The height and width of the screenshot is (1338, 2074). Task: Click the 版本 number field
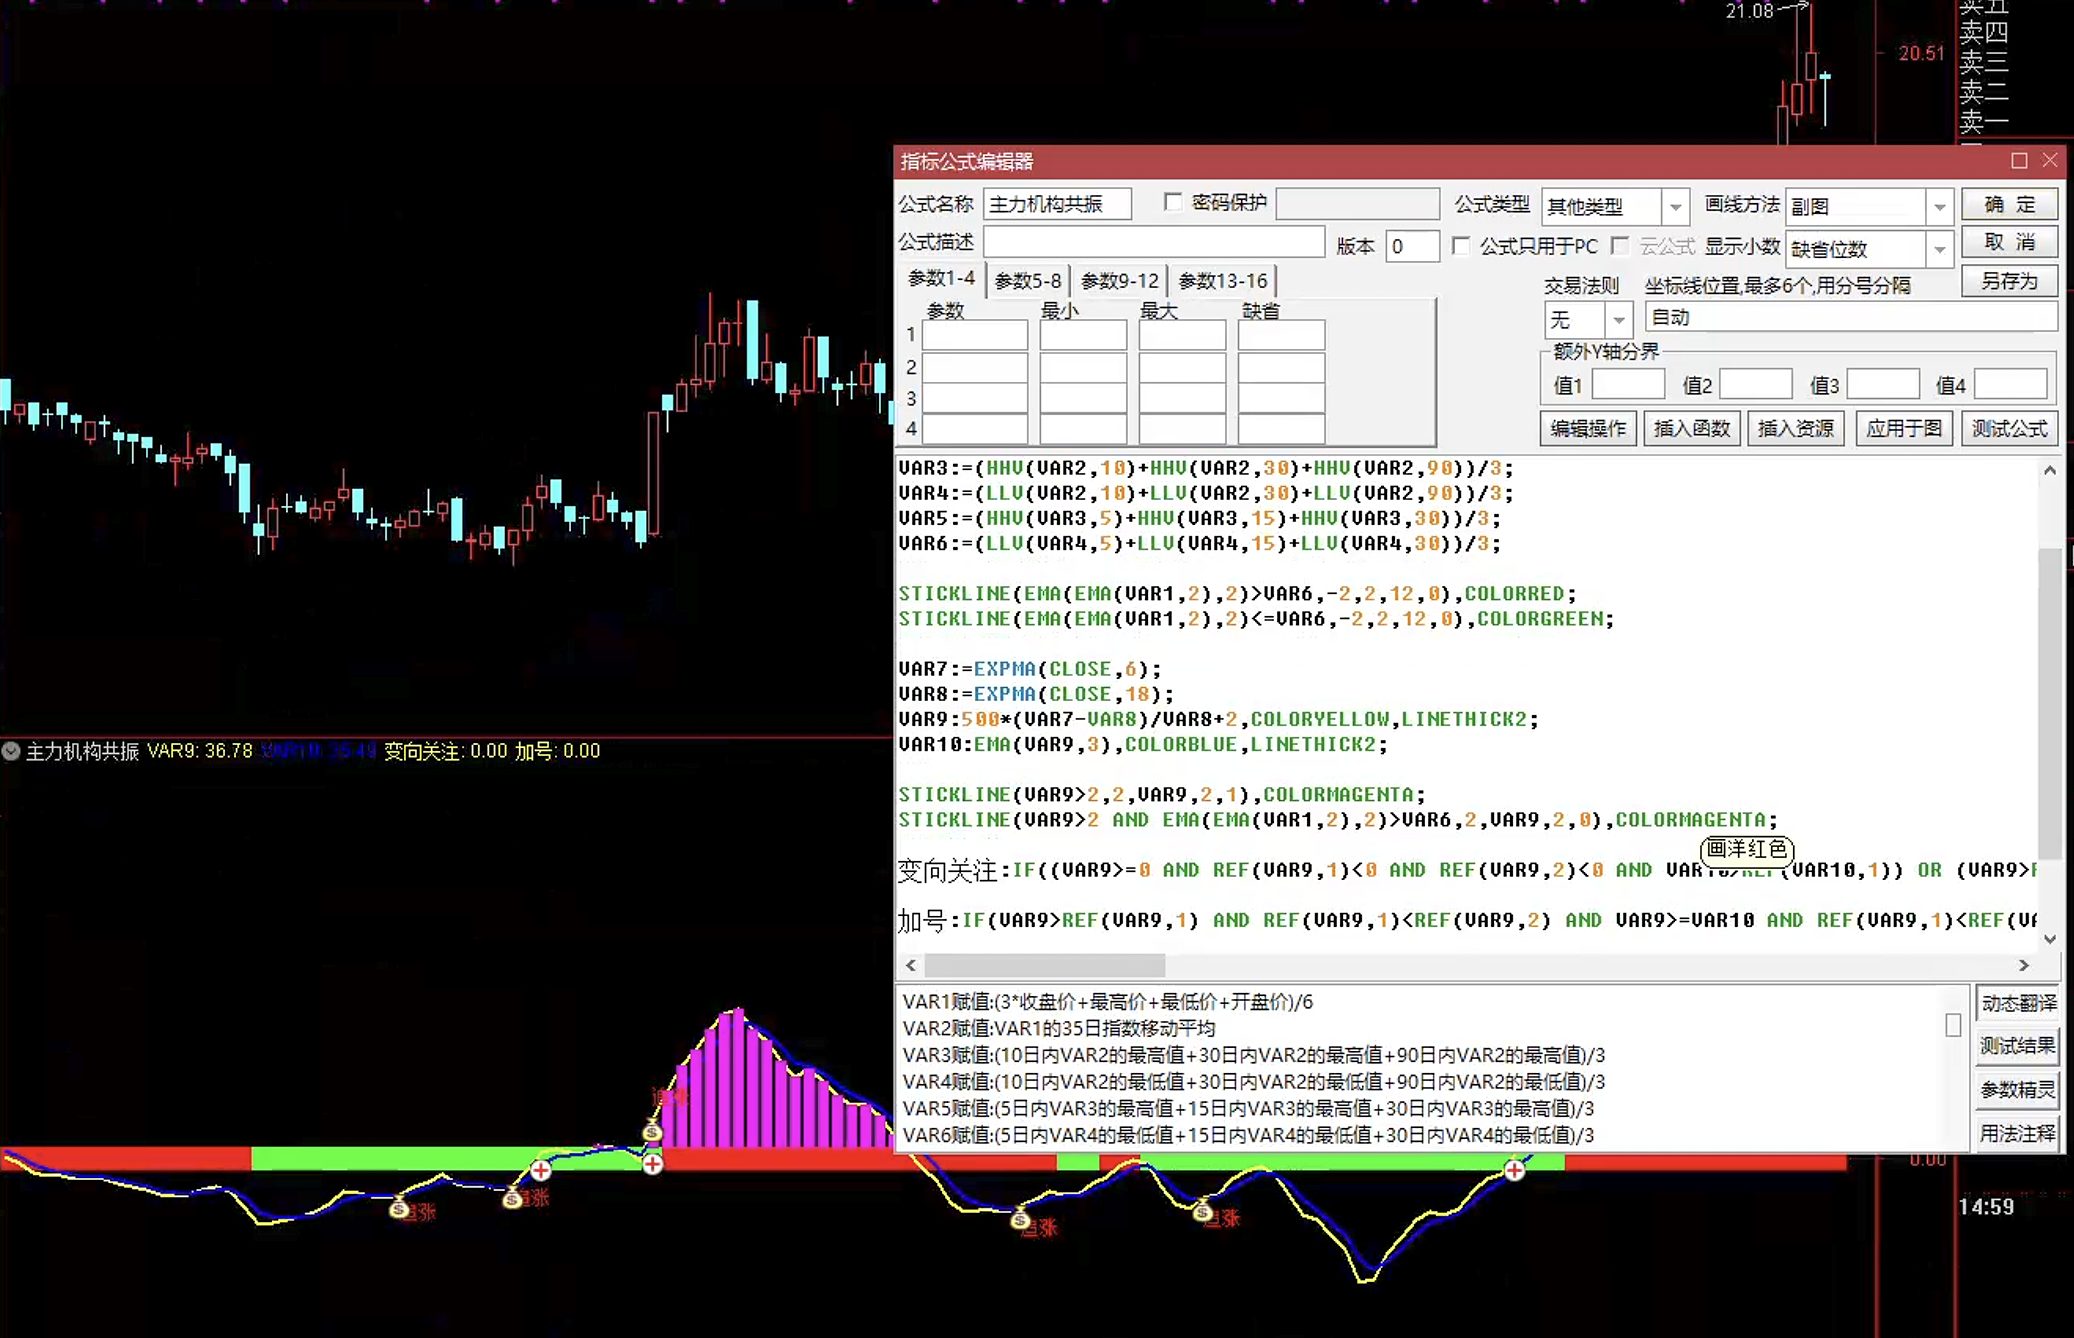pyautogui.click(x=1412, y=246)
